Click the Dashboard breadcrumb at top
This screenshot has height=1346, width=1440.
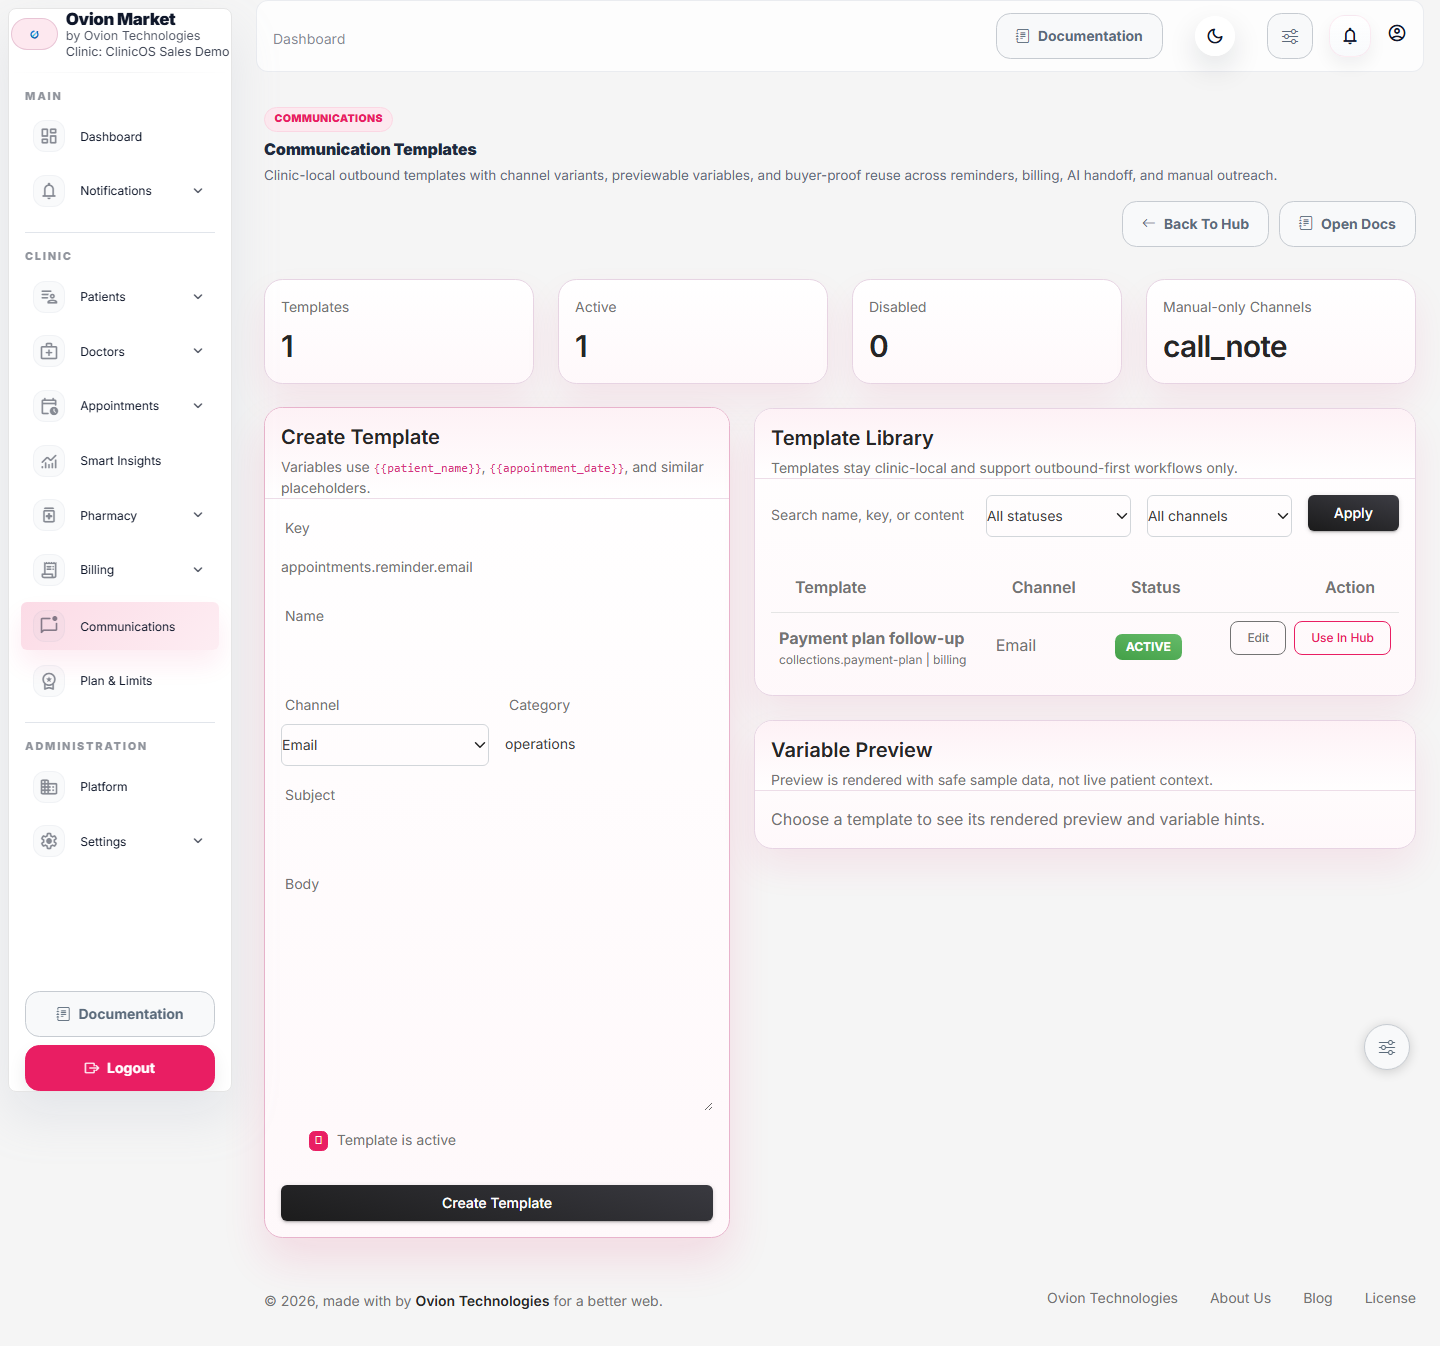309,39
